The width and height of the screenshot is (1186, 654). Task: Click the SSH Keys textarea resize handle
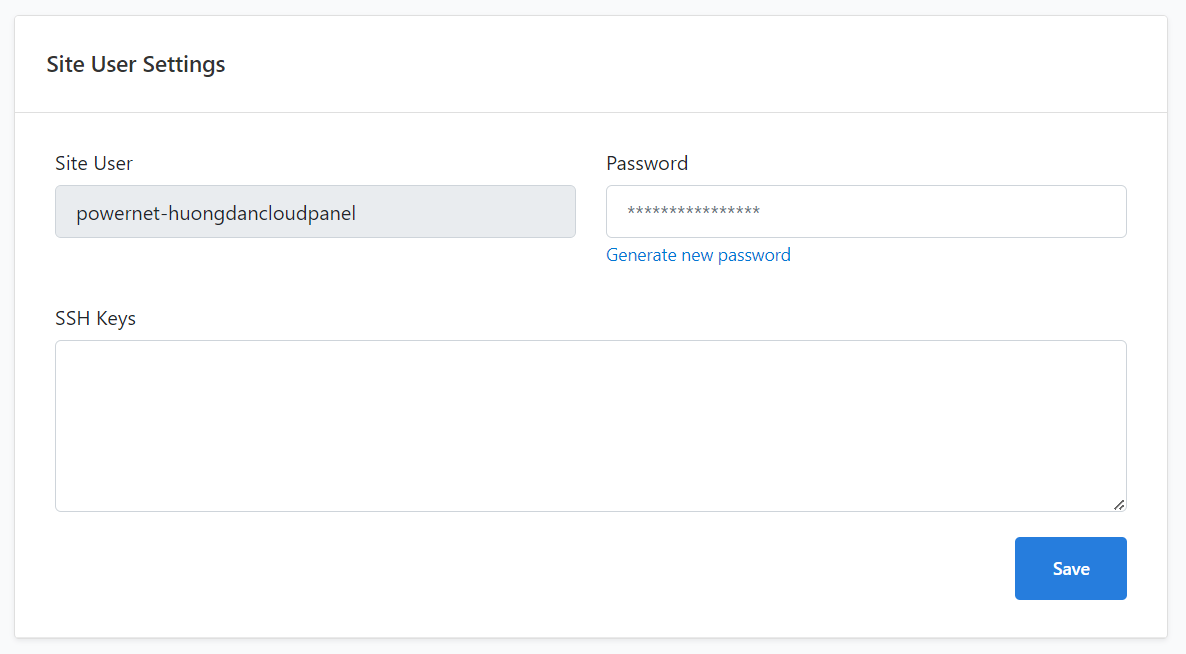pos(1119,504)
